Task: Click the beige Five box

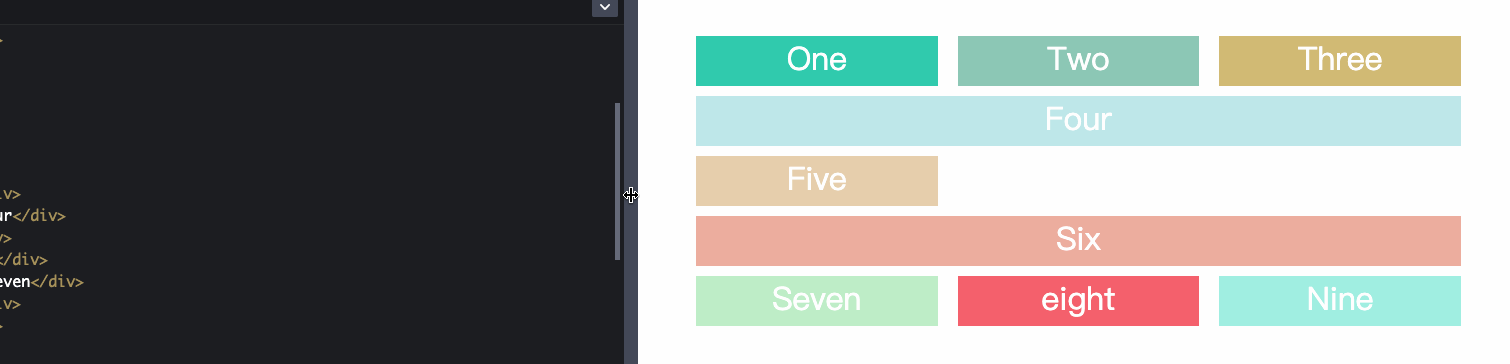Action: (x=816, y=181)
